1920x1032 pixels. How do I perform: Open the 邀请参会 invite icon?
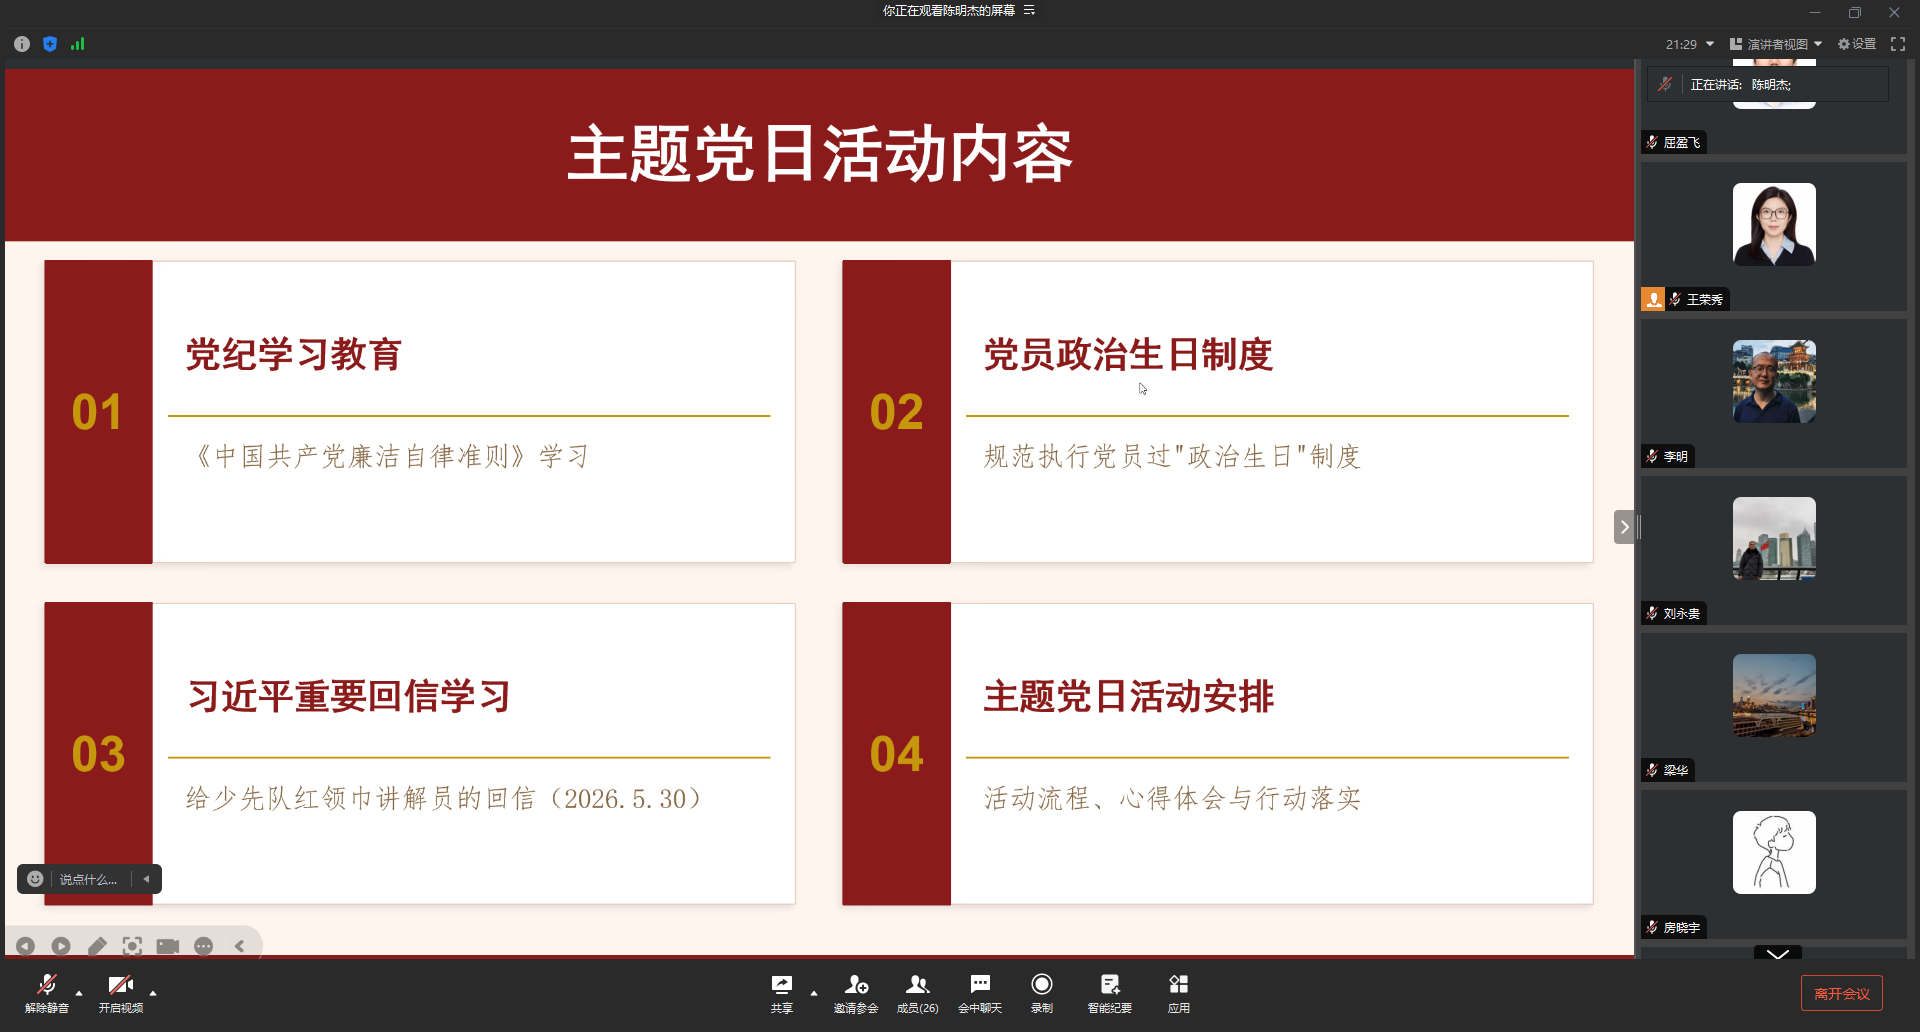[856, 993]
